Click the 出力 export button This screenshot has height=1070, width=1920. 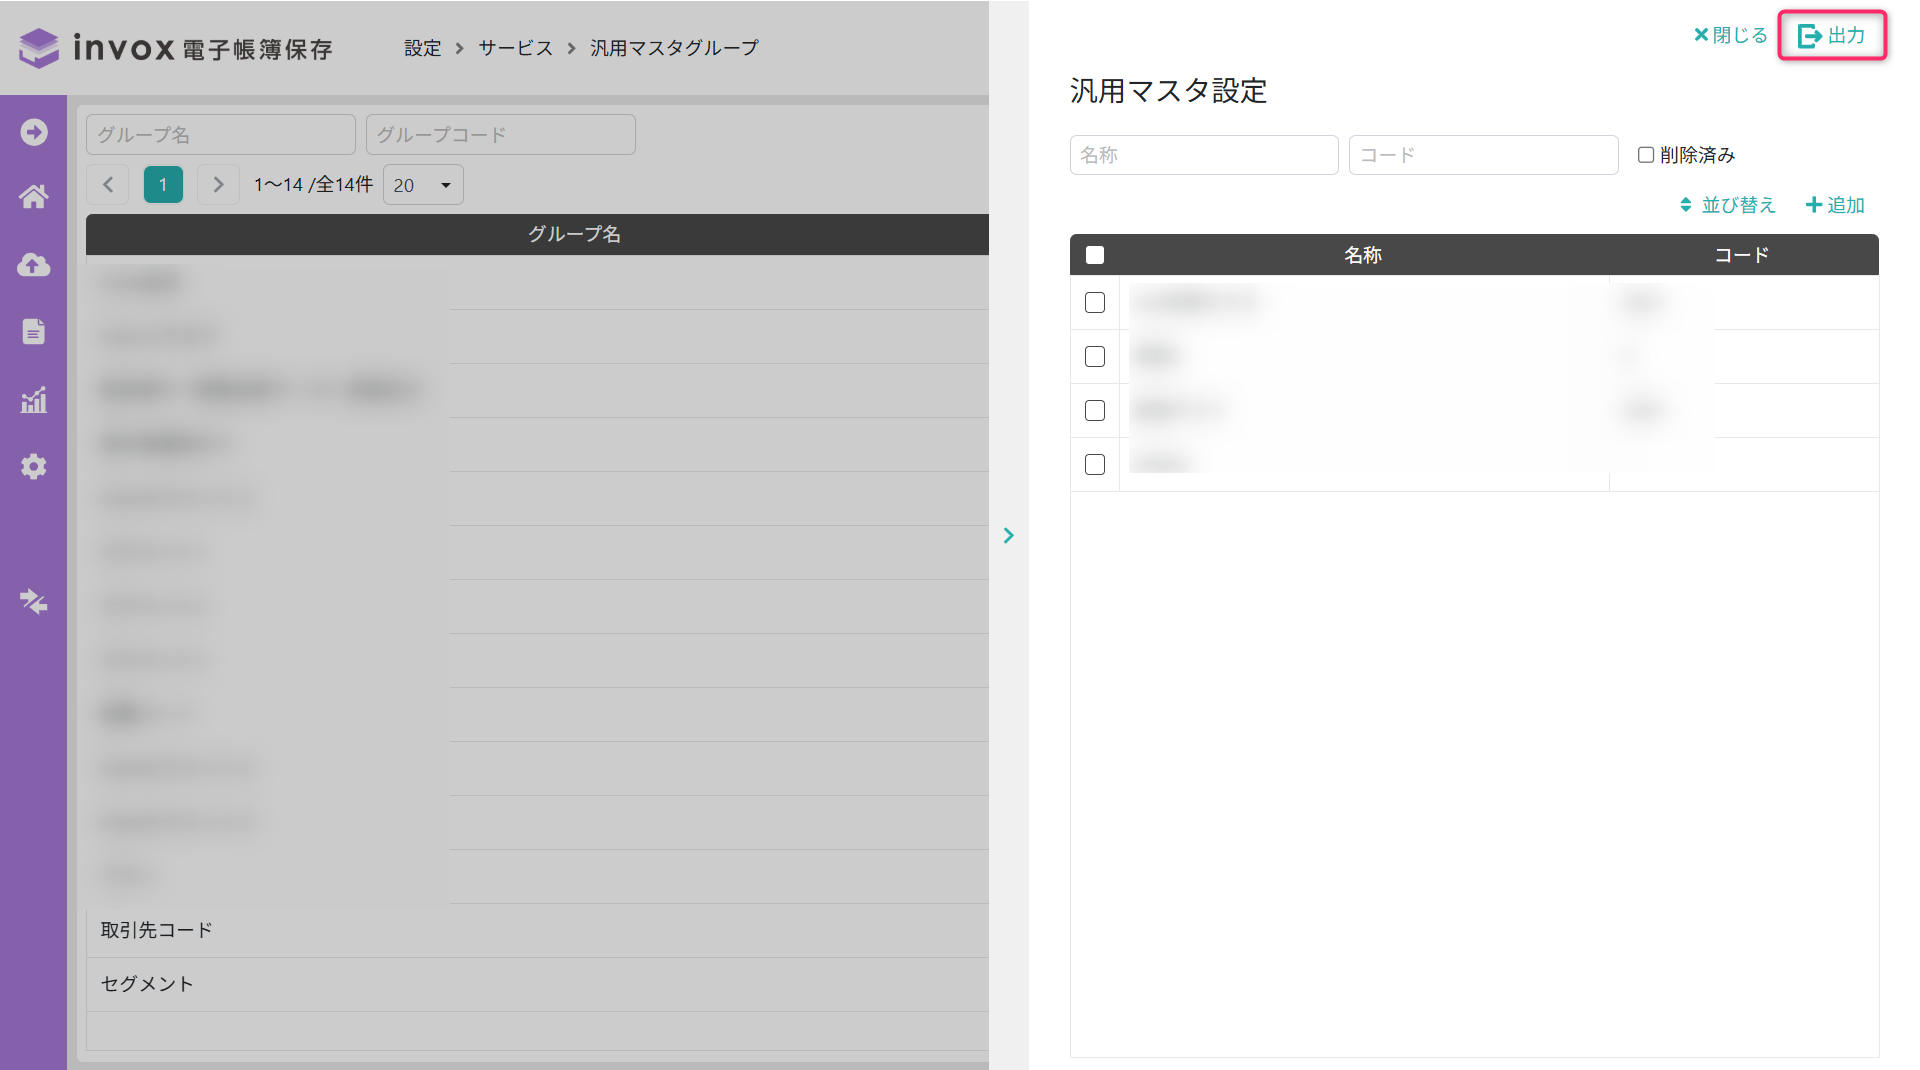click(x=1831, y=36)
